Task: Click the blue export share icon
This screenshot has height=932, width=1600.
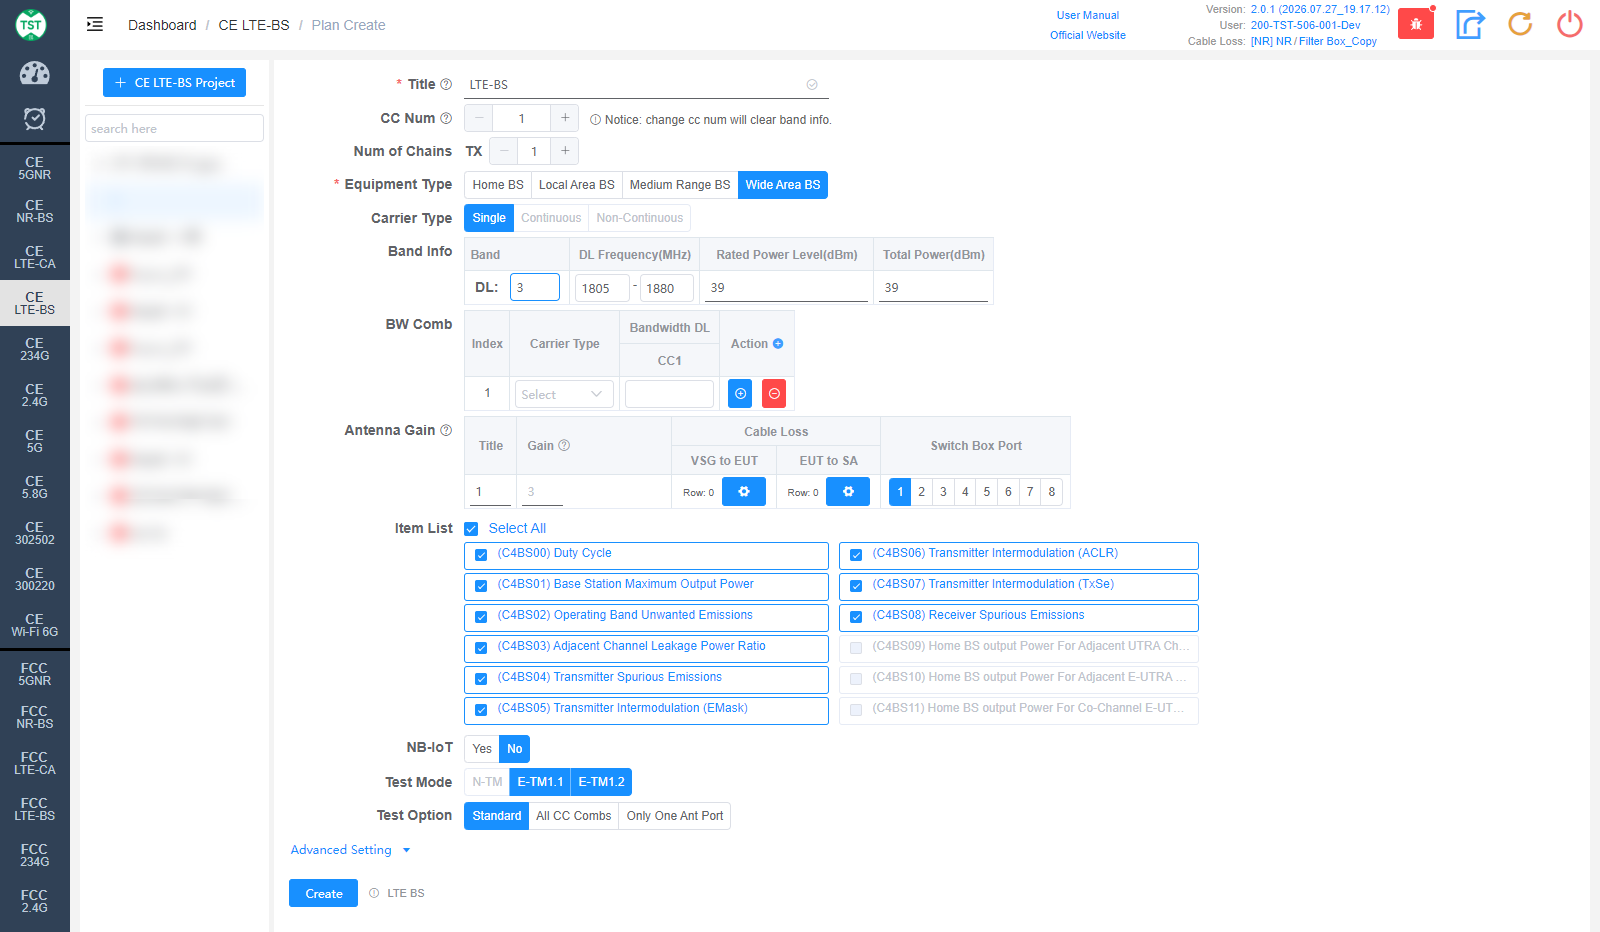Action: tap(1470, 24)
